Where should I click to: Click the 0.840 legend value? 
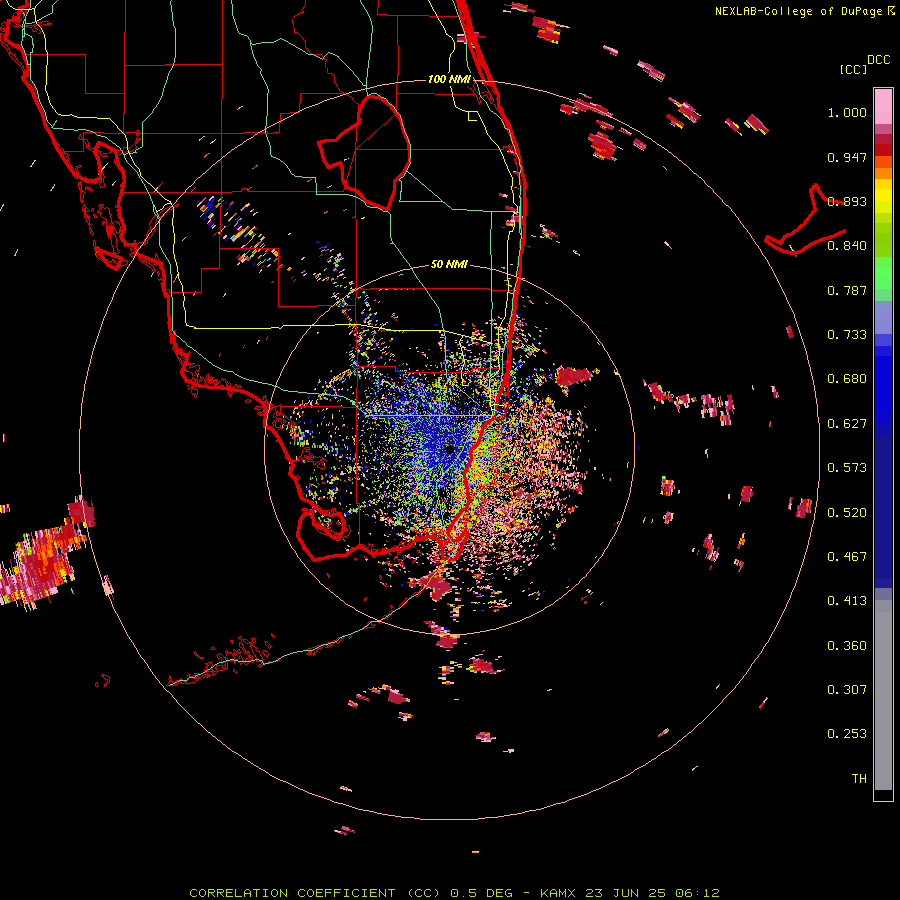[847, 246]
